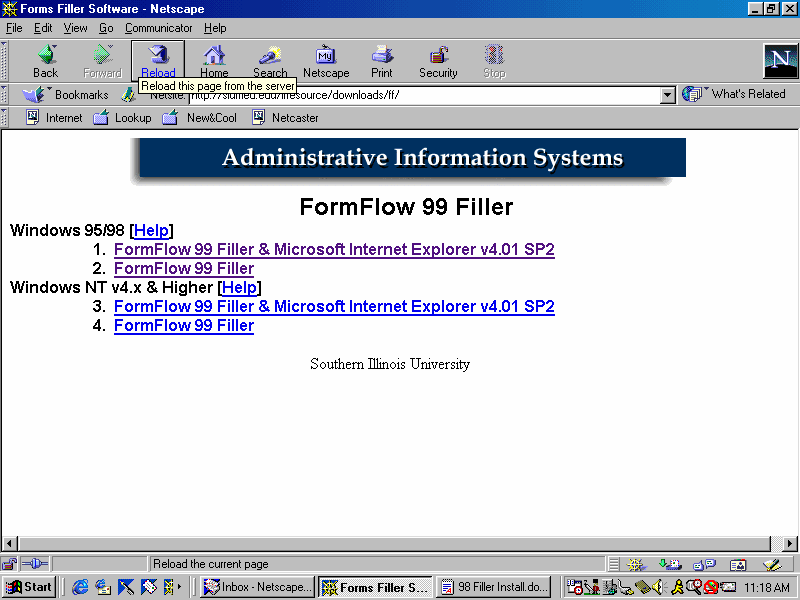Click the horizontal scrollbar right arrow
Screen dimensions: 800x600
[790, 544]
